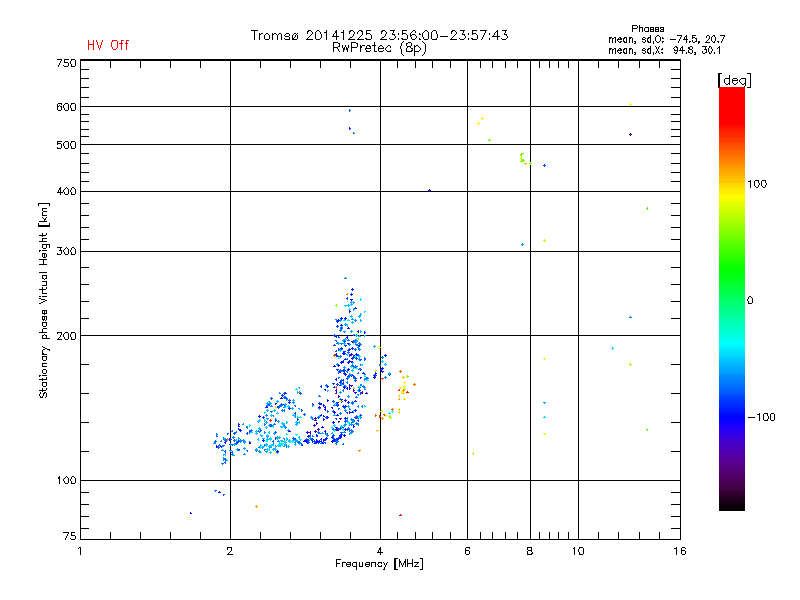Viewport: 800px width, 600px height.
Task: Click y-axis tick label '500'
Action: (67, 145)
